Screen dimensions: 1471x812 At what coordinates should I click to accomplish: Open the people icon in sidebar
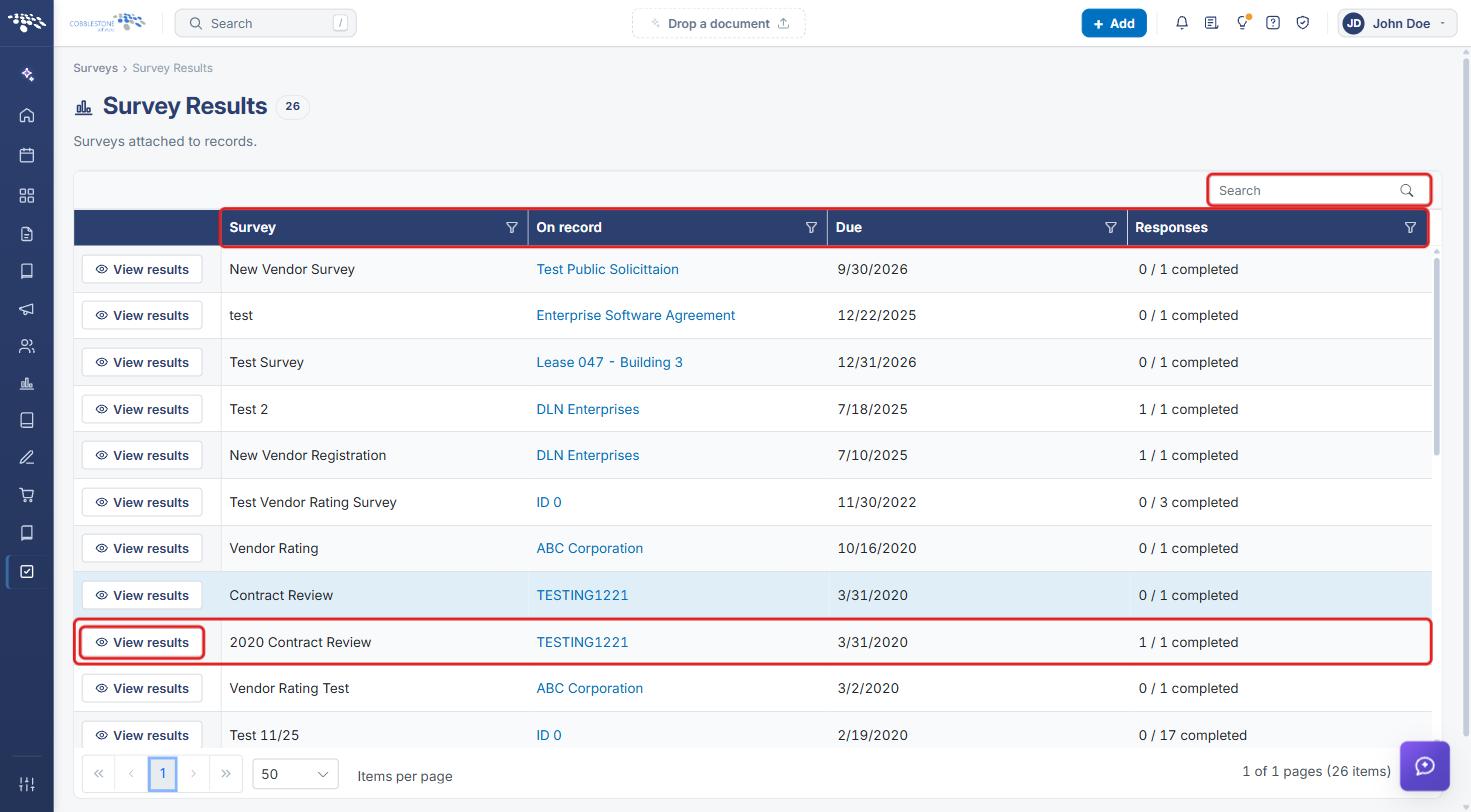pos(27,346)
